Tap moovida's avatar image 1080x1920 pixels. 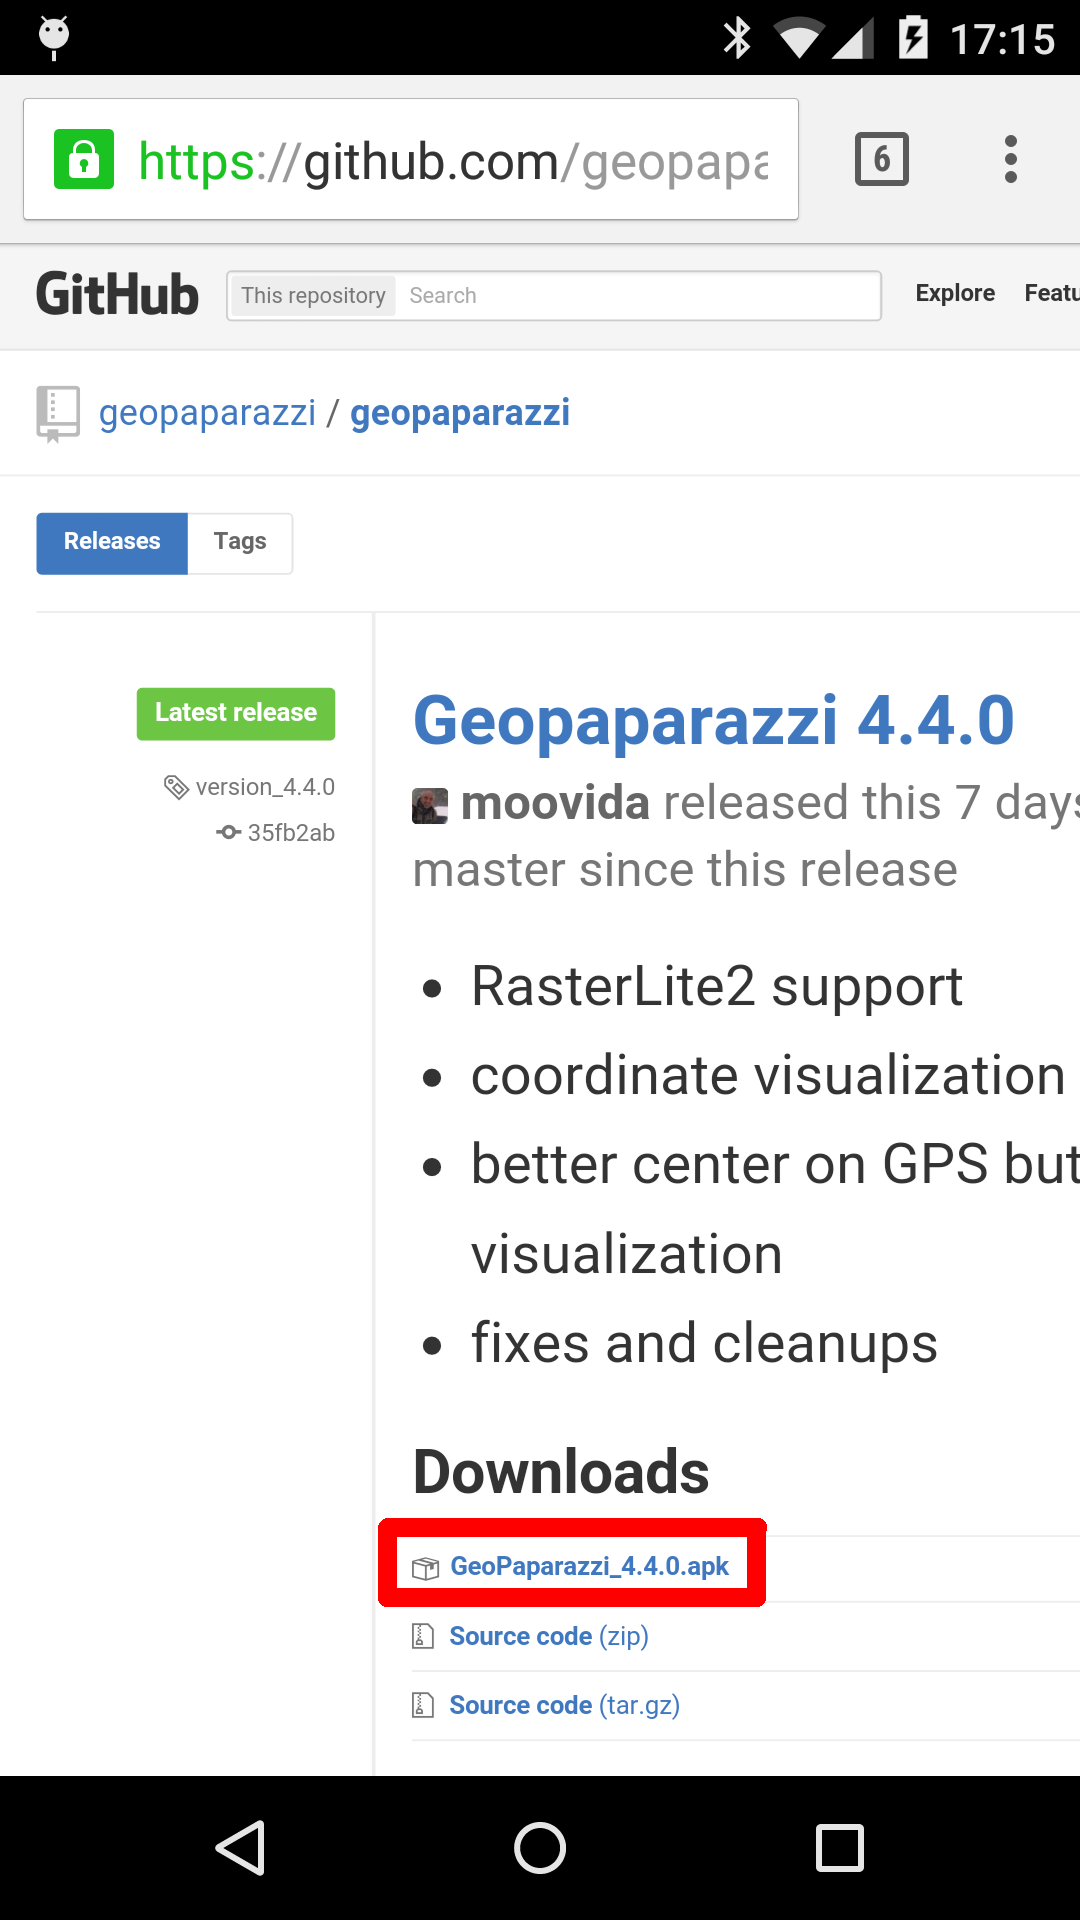click(430, 806)
